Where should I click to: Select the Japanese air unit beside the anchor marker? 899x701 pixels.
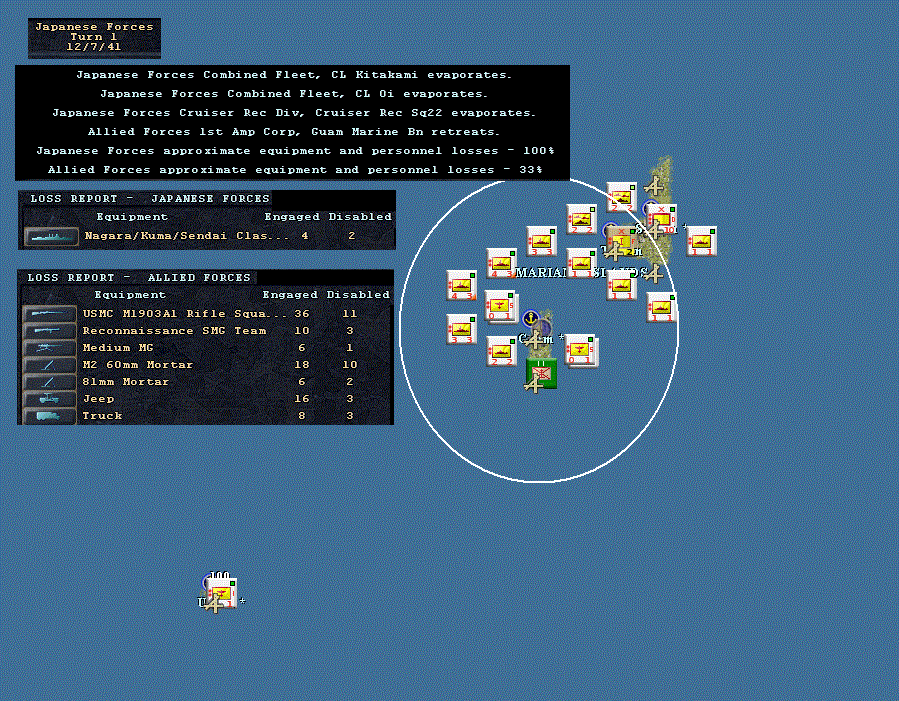pos(500,306)
